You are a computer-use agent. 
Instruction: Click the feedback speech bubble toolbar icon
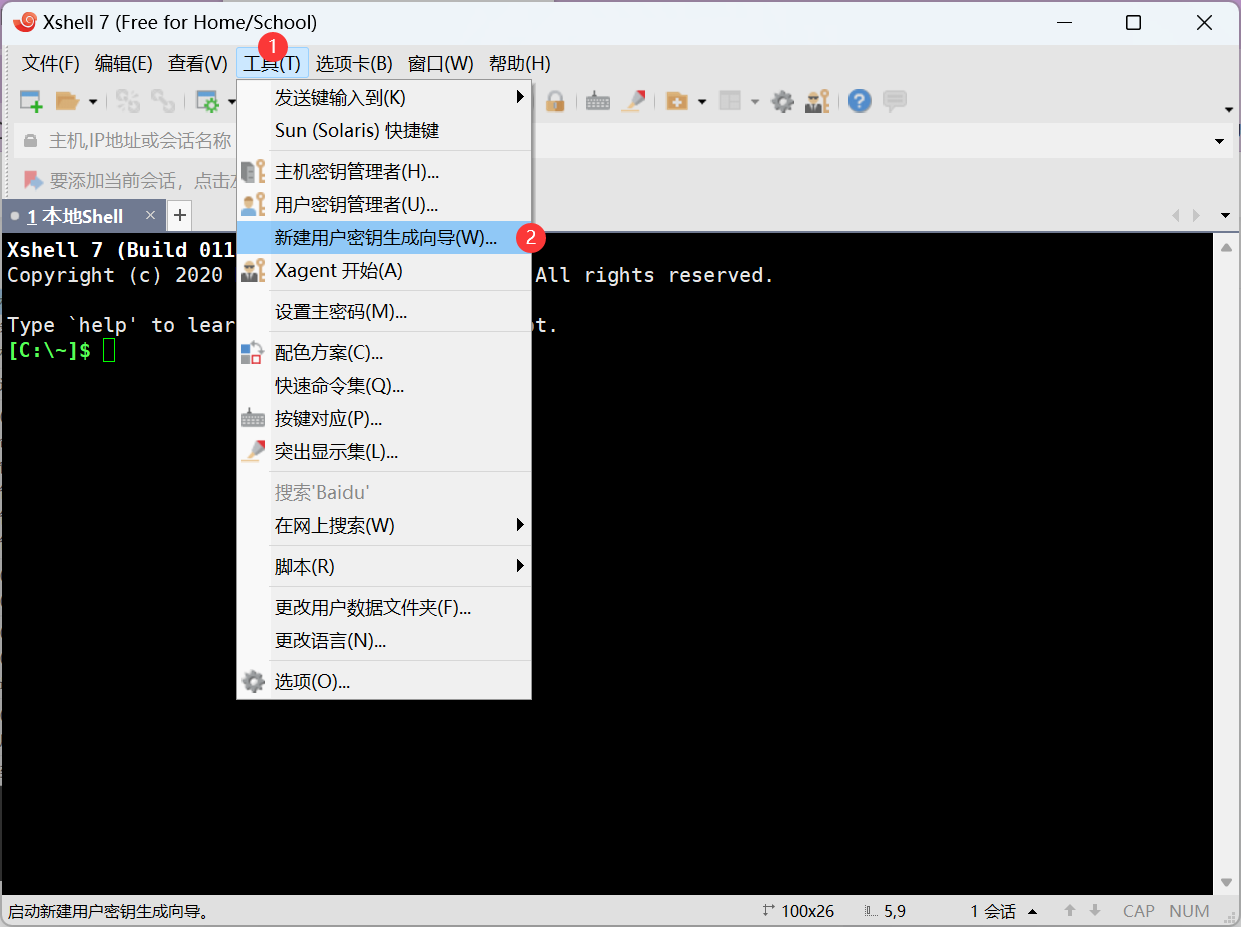895,101
